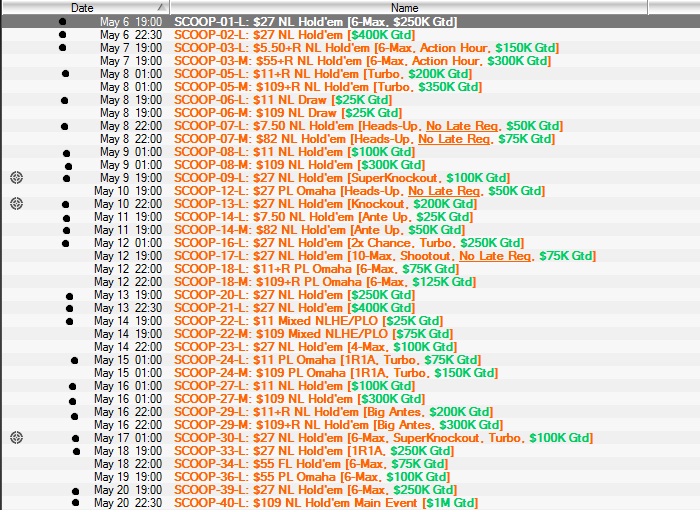Select SCOOP-27-M $109 NL Hold'em row
700x512 pixels.
click(350, 399)
